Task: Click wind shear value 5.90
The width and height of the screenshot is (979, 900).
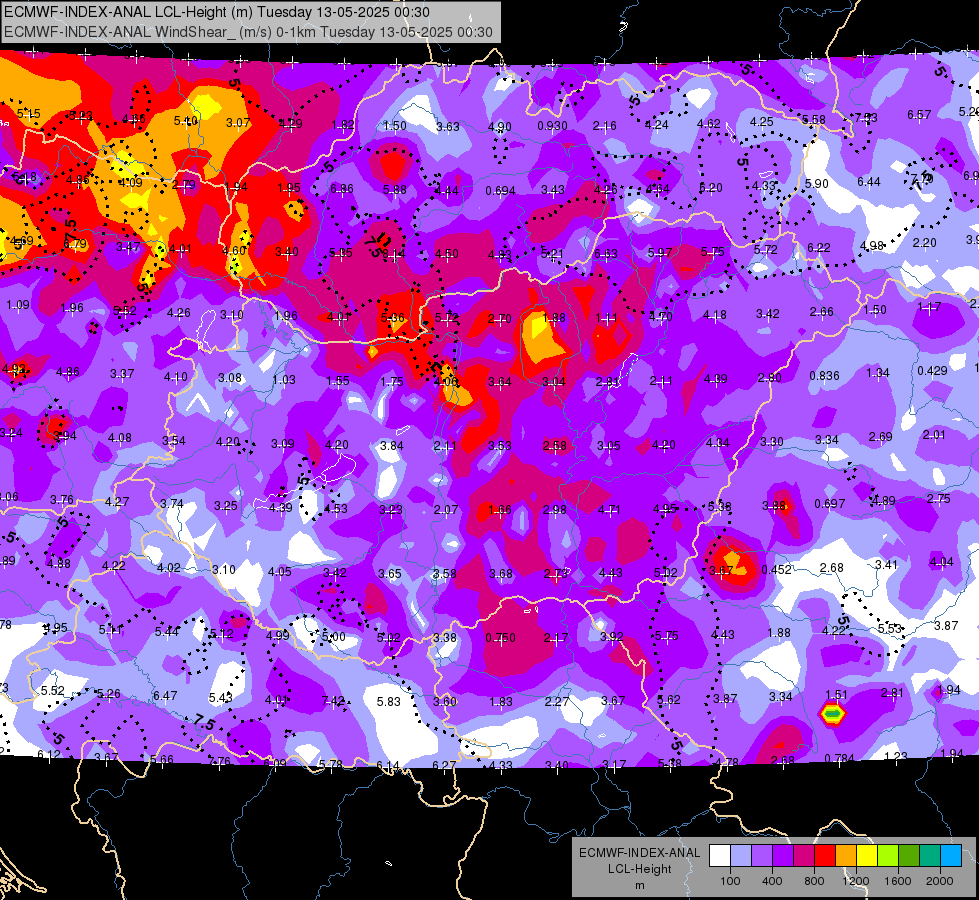Action: pyautogui.click(x=817, y=184)
